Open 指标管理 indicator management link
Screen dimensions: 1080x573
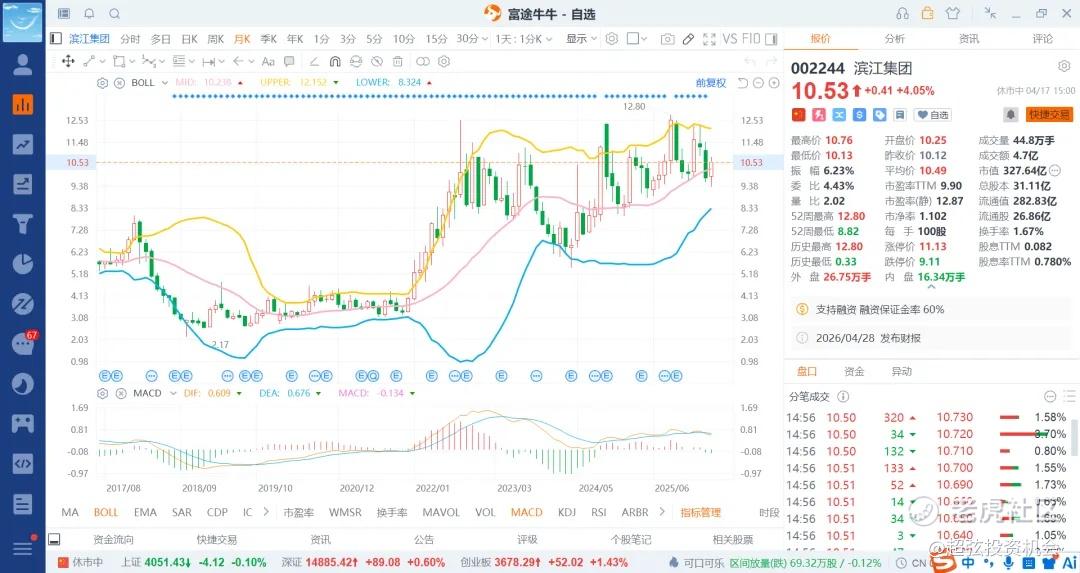tap(700, 512)
